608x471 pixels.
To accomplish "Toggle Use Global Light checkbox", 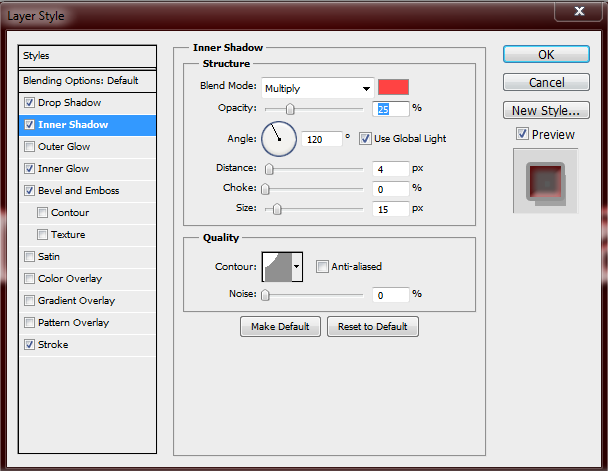I will tap(365, 138).
